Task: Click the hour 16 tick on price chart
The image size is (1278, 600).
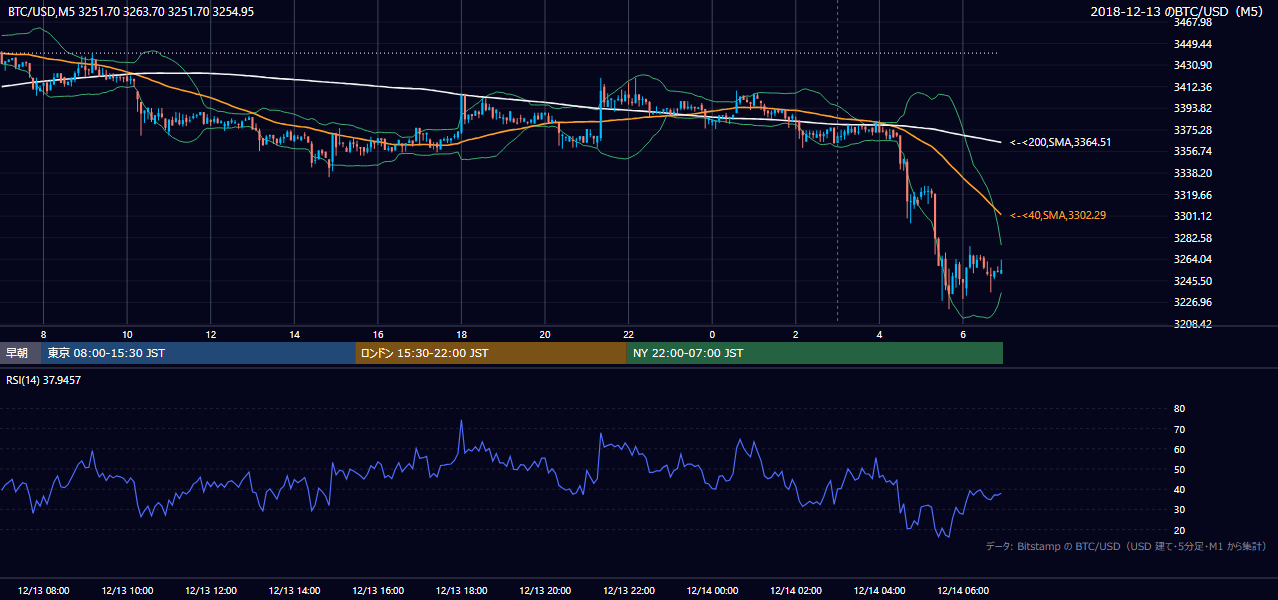Action: tap(378, 334)
